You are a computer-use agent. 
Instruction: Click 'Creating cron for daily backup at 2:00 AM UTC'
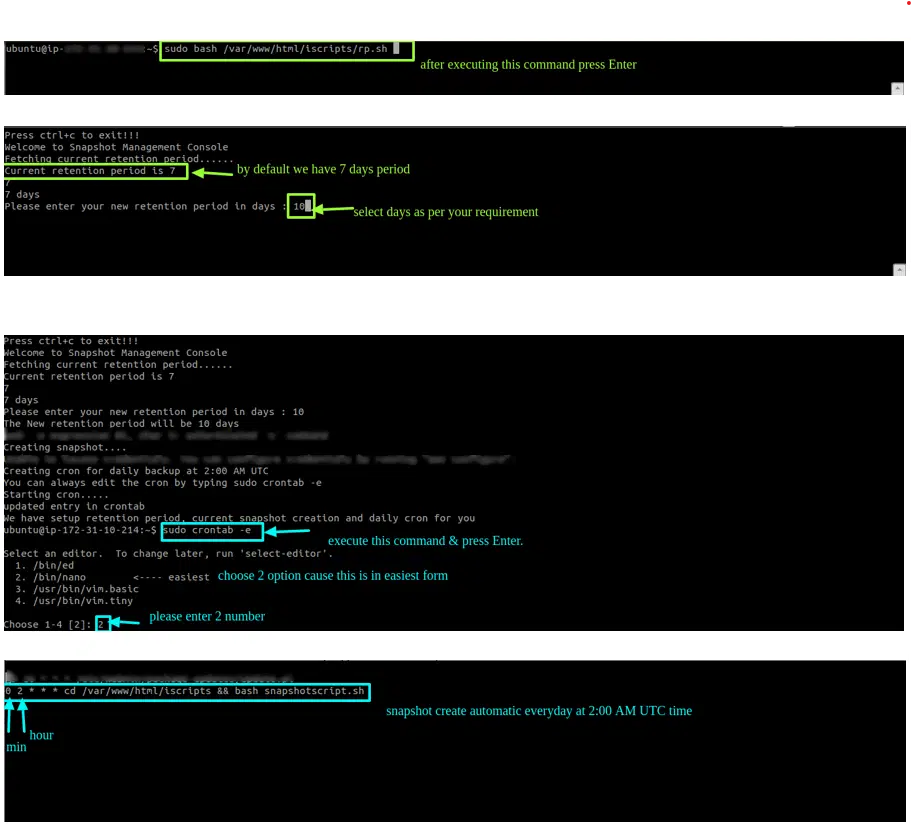(136, 471)
